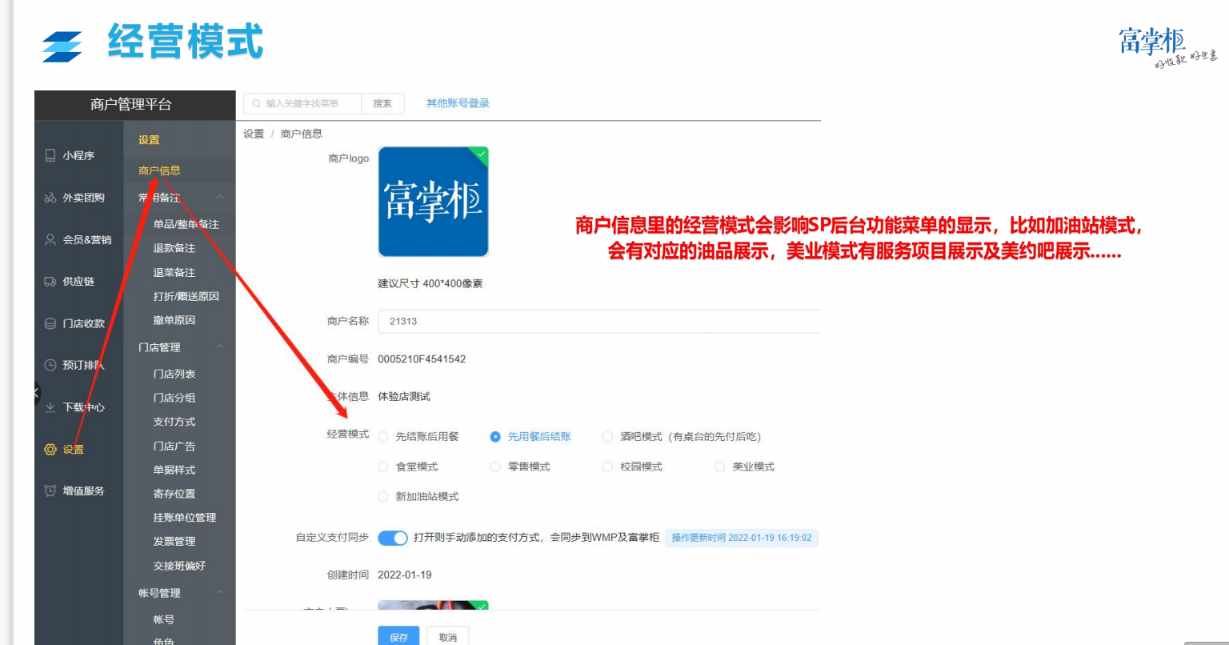Choose the 零售模式 radio option
1229x645 pixels.
(495, 467)
